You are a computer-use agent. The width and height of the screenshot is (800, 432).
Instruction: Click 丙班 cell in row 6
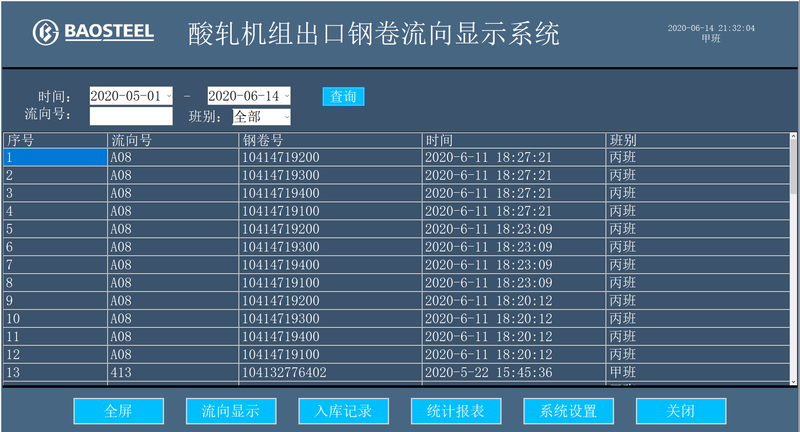coord(698,246)
